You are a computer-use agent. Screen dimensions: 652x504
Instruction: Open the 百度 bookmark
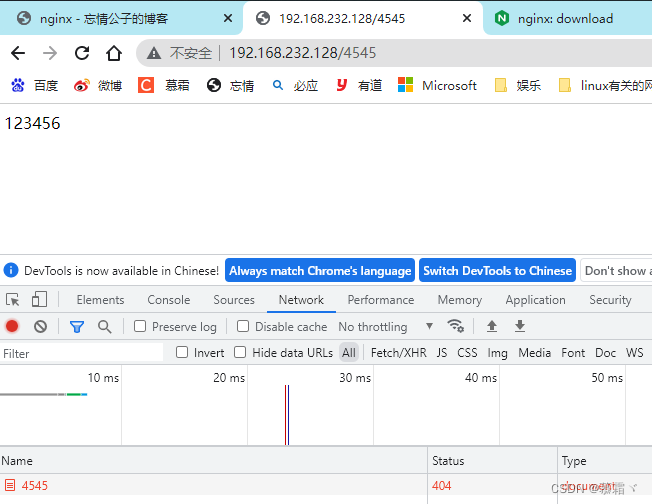34,85
